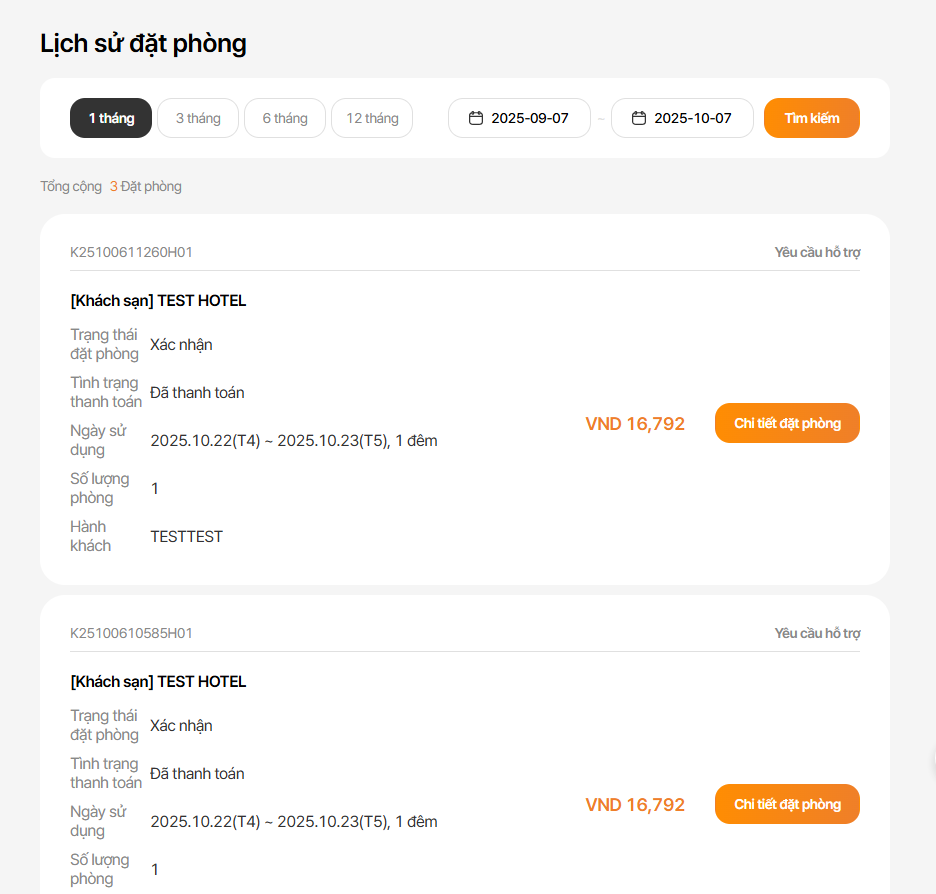Click TEST HOTEL title in the first booking card
Image resolution: width=936 pixels, height=894 pixels.
click(x=158, y=301)
